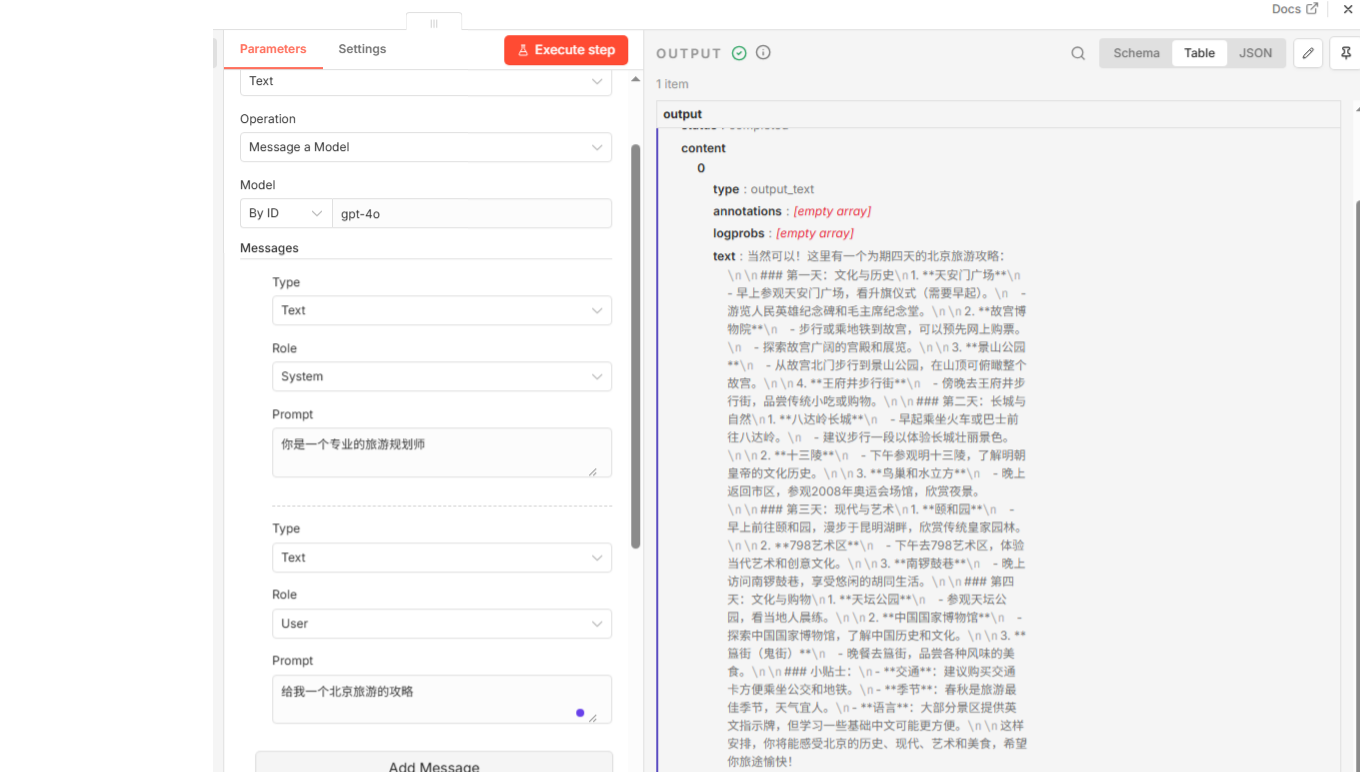Click the scroll-up arrow of parameters panel
The image size is (1360, 772).
coord(635,80)
